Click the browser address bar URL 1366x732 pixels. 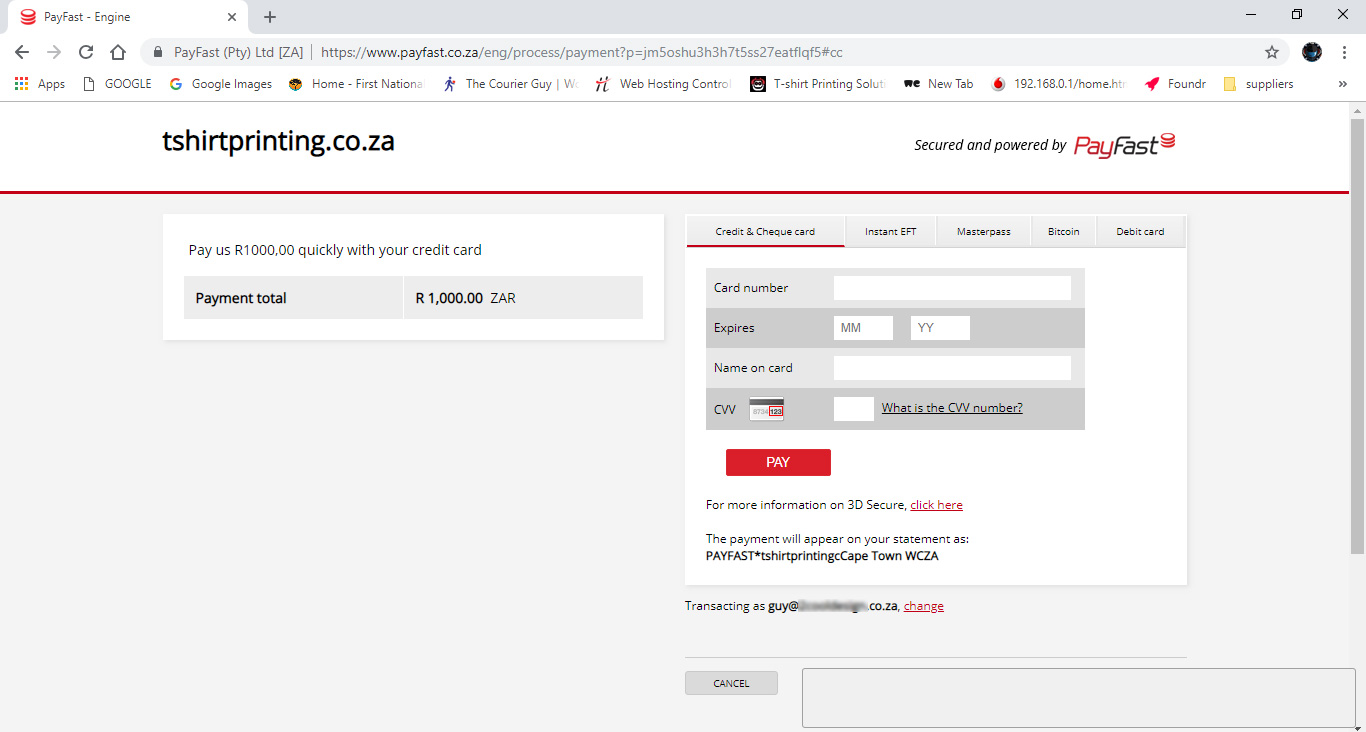coord(581,52)
